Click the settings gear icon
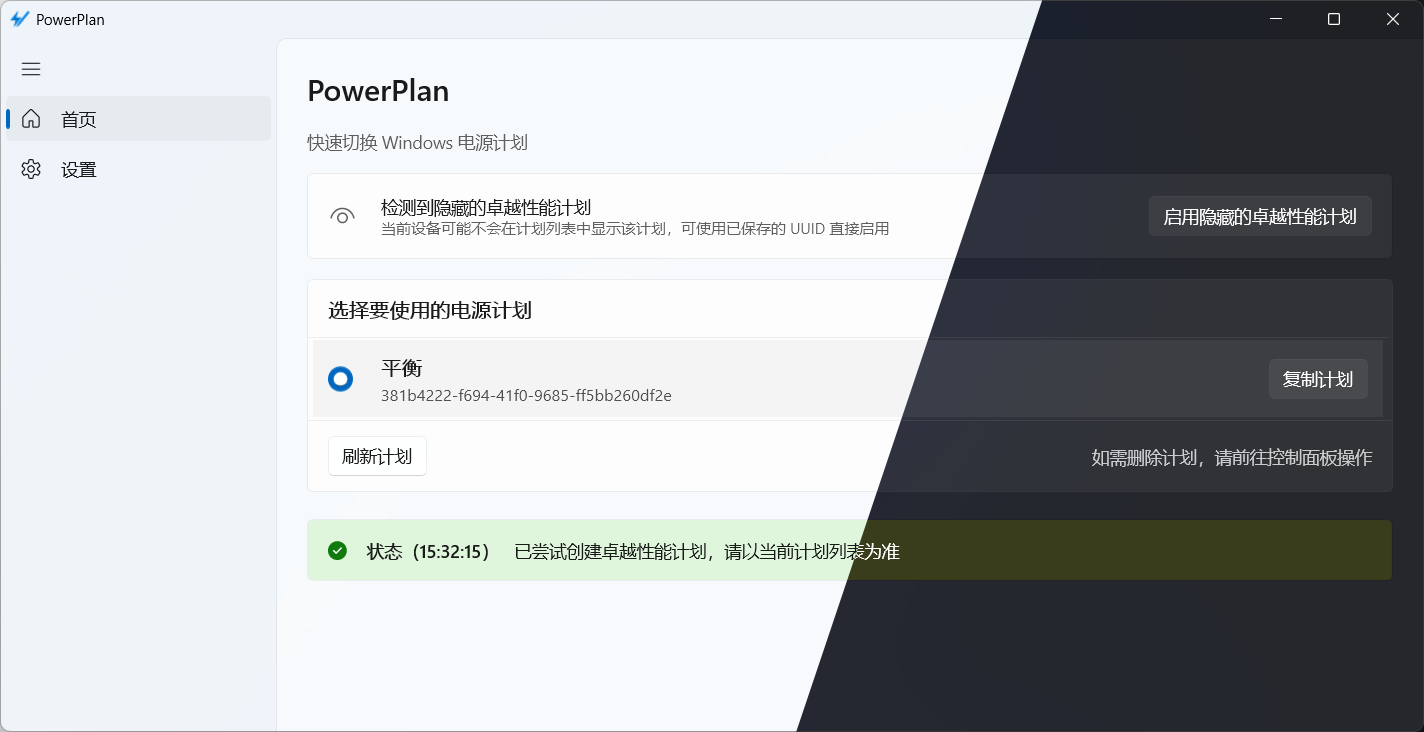1424x732 pixels. point(31,169)
